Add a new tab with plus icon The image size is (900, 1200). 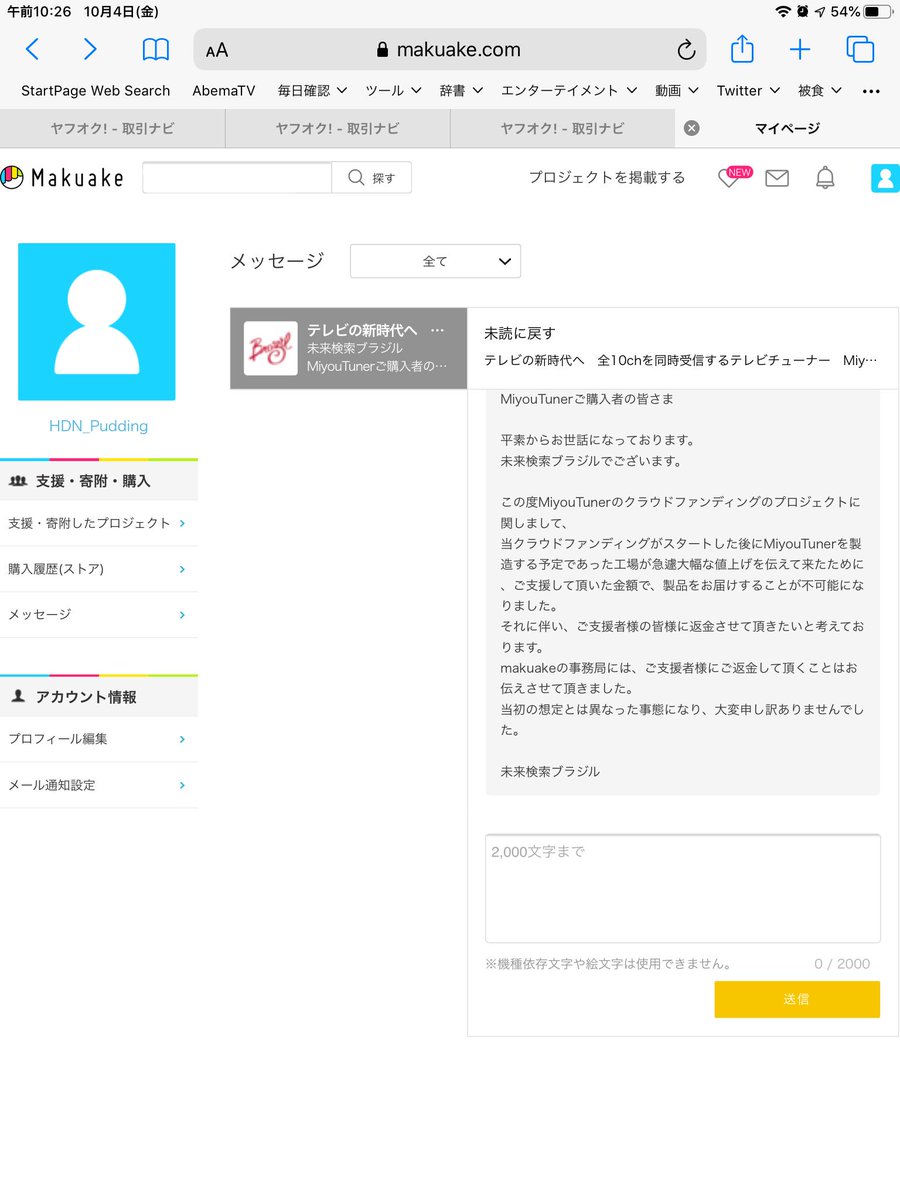tap(800, 49)
